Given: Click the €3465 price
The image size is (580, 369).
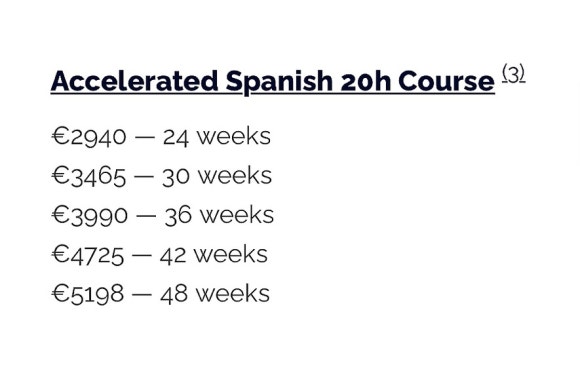Looking at the screenshot, I should pos(88,176).
